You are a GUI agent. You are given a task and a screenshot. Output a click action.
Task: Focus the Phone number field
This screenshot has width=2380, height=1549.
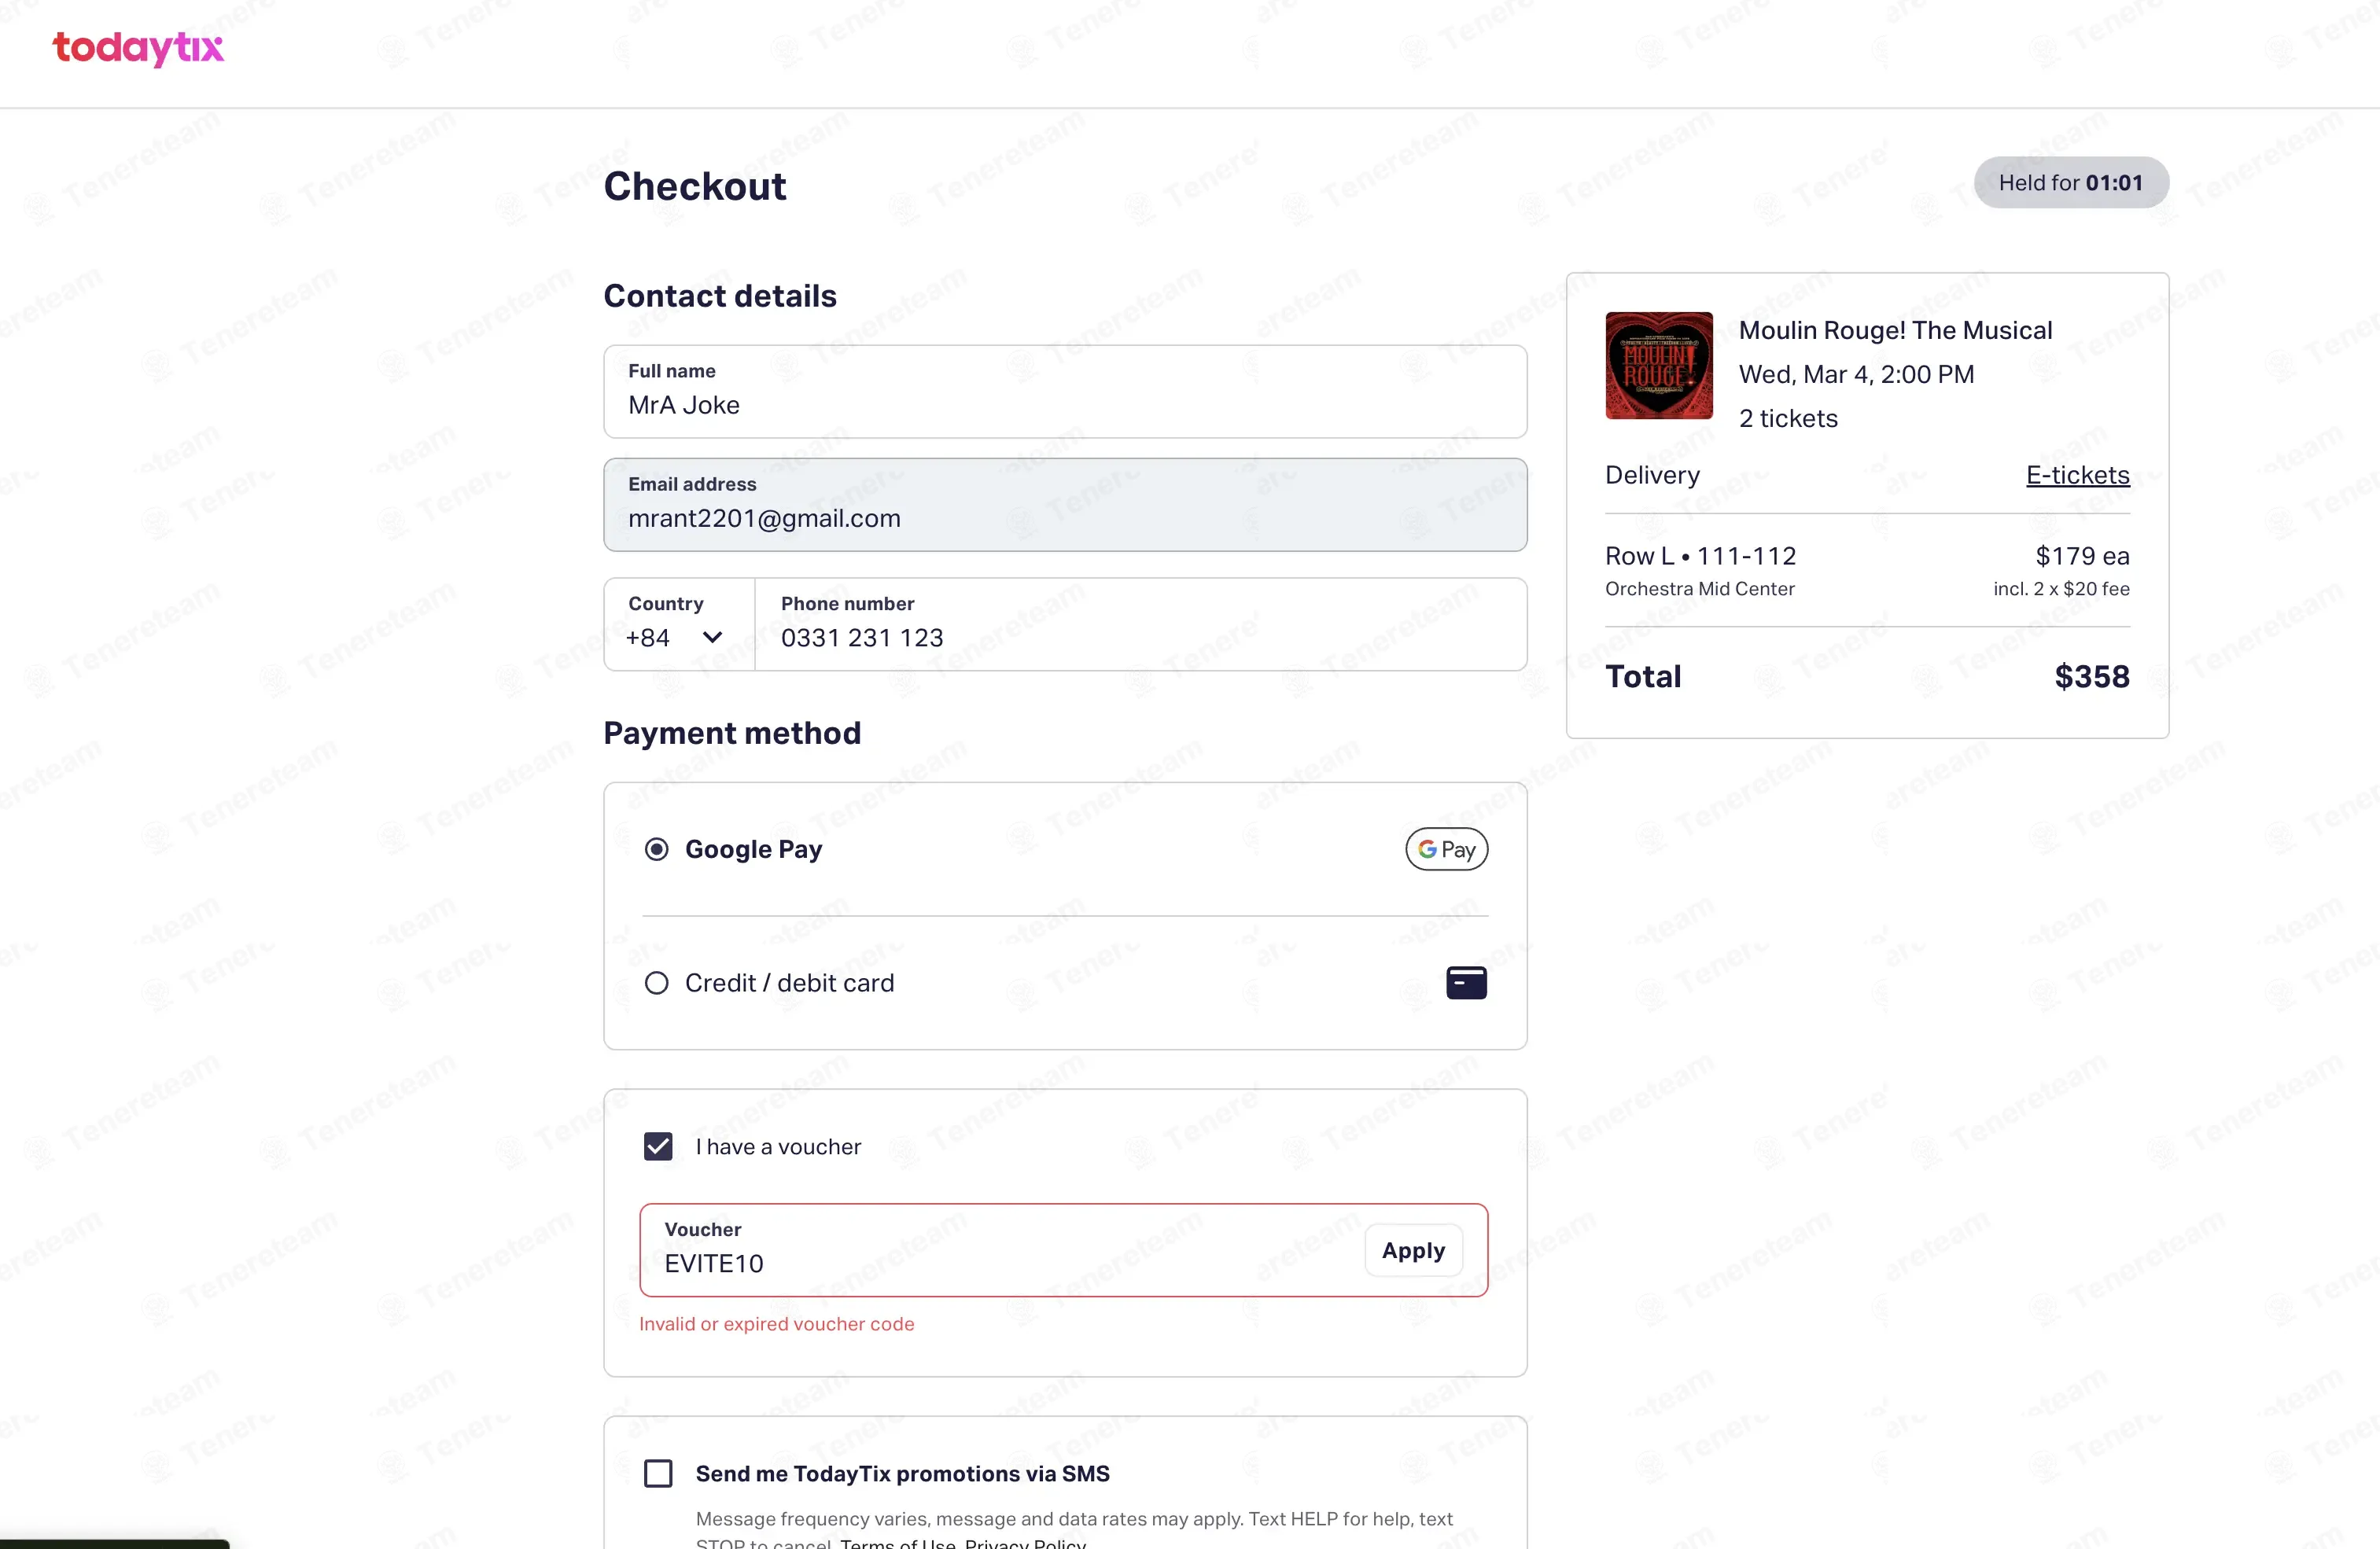point(1141,624)
